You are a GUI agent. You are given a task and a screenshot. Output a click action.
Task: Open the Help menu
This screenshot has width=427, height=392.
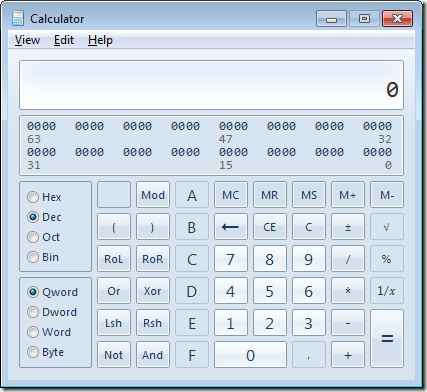(100, 40)
